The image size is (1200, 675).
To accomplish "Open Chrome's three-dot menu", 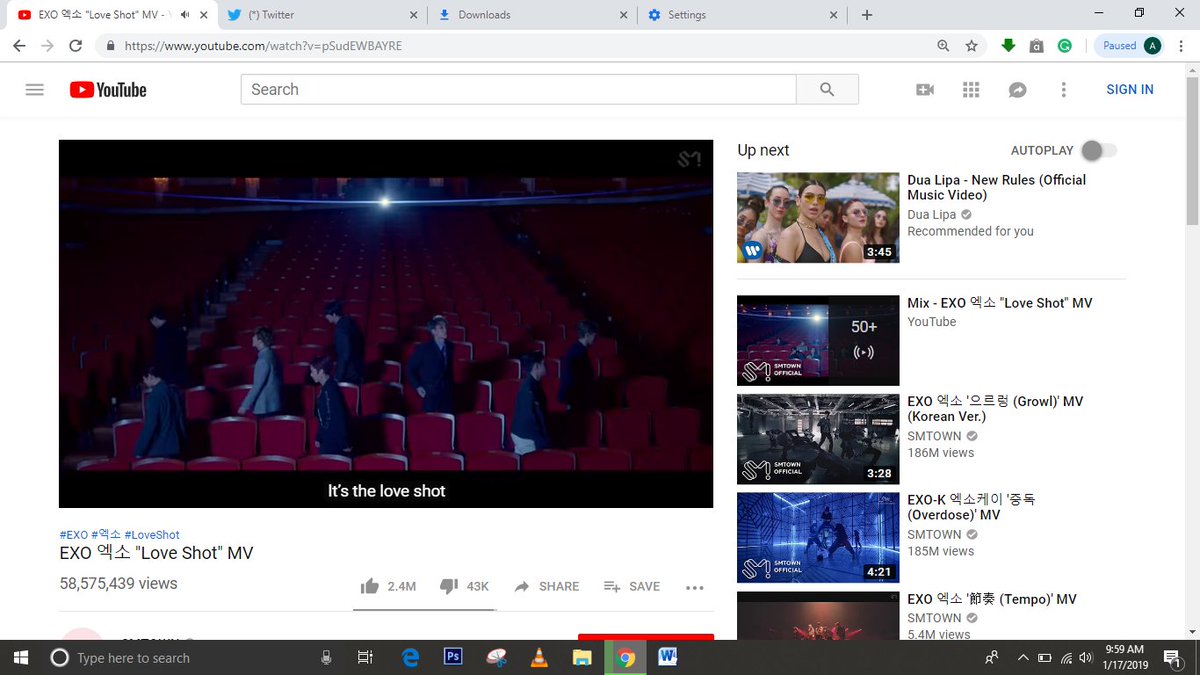I will coord(1181,46).
